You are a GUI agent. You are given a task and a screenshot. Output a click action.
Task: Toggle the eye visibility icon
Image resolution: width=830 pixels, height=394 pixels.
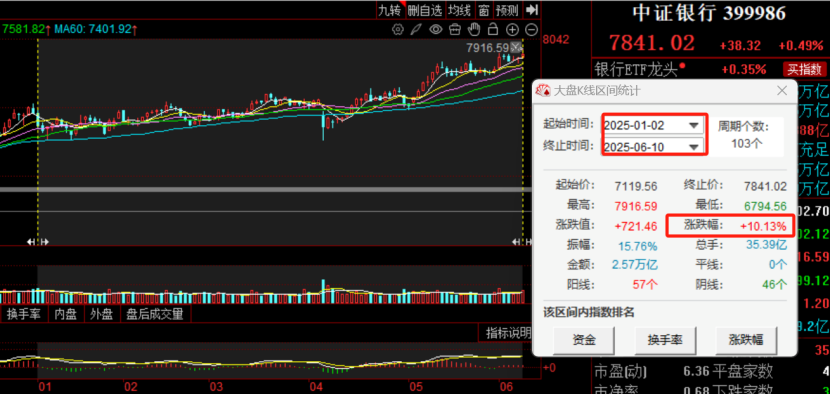point(436,30)
